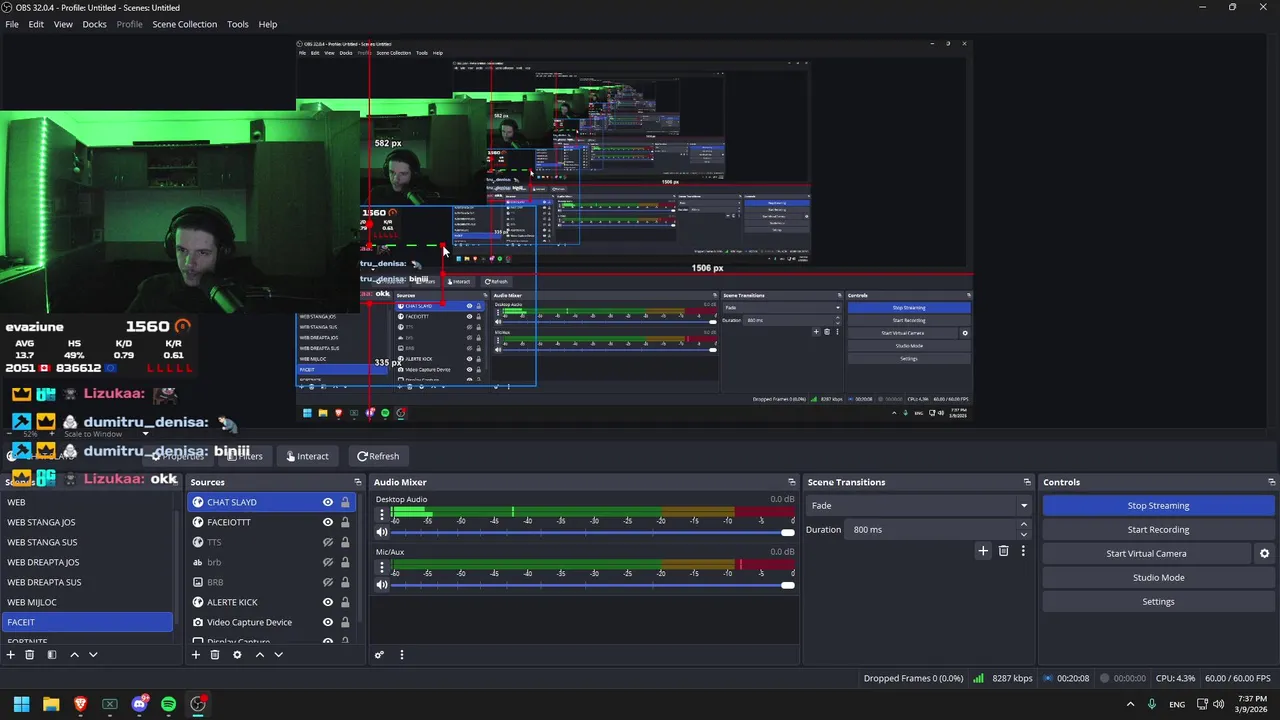Click the Start Virtual Camera button

tap(1146, 553)
